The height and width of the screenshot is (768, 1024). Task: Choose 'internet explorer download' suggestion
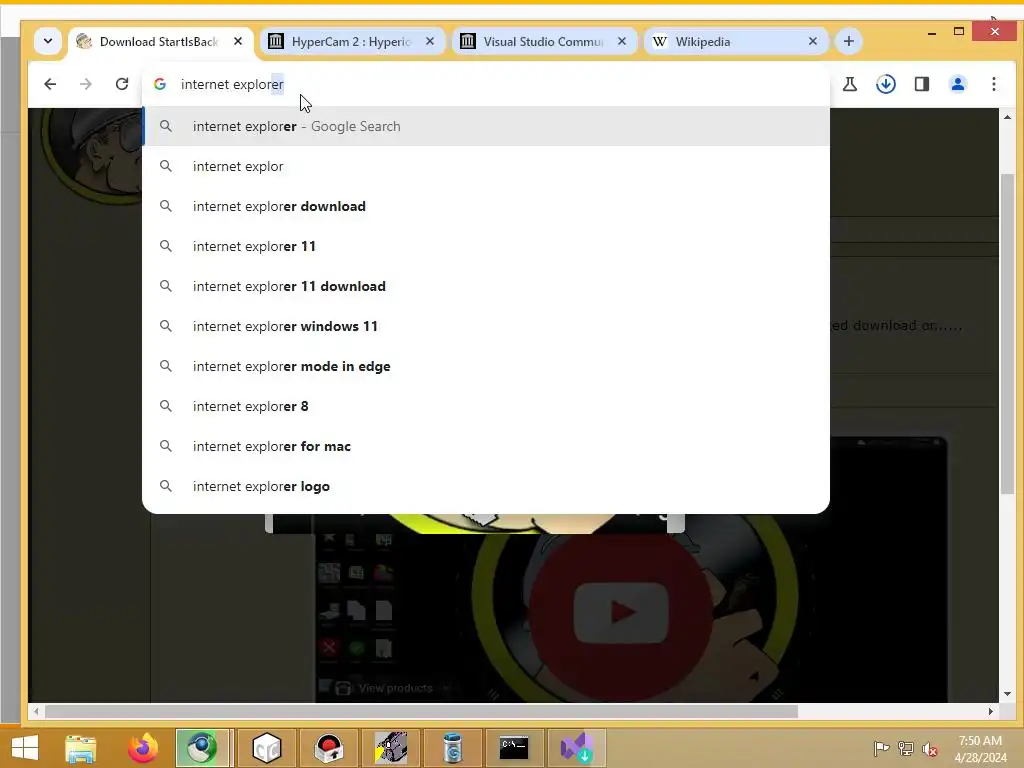[x=486, y=206]
